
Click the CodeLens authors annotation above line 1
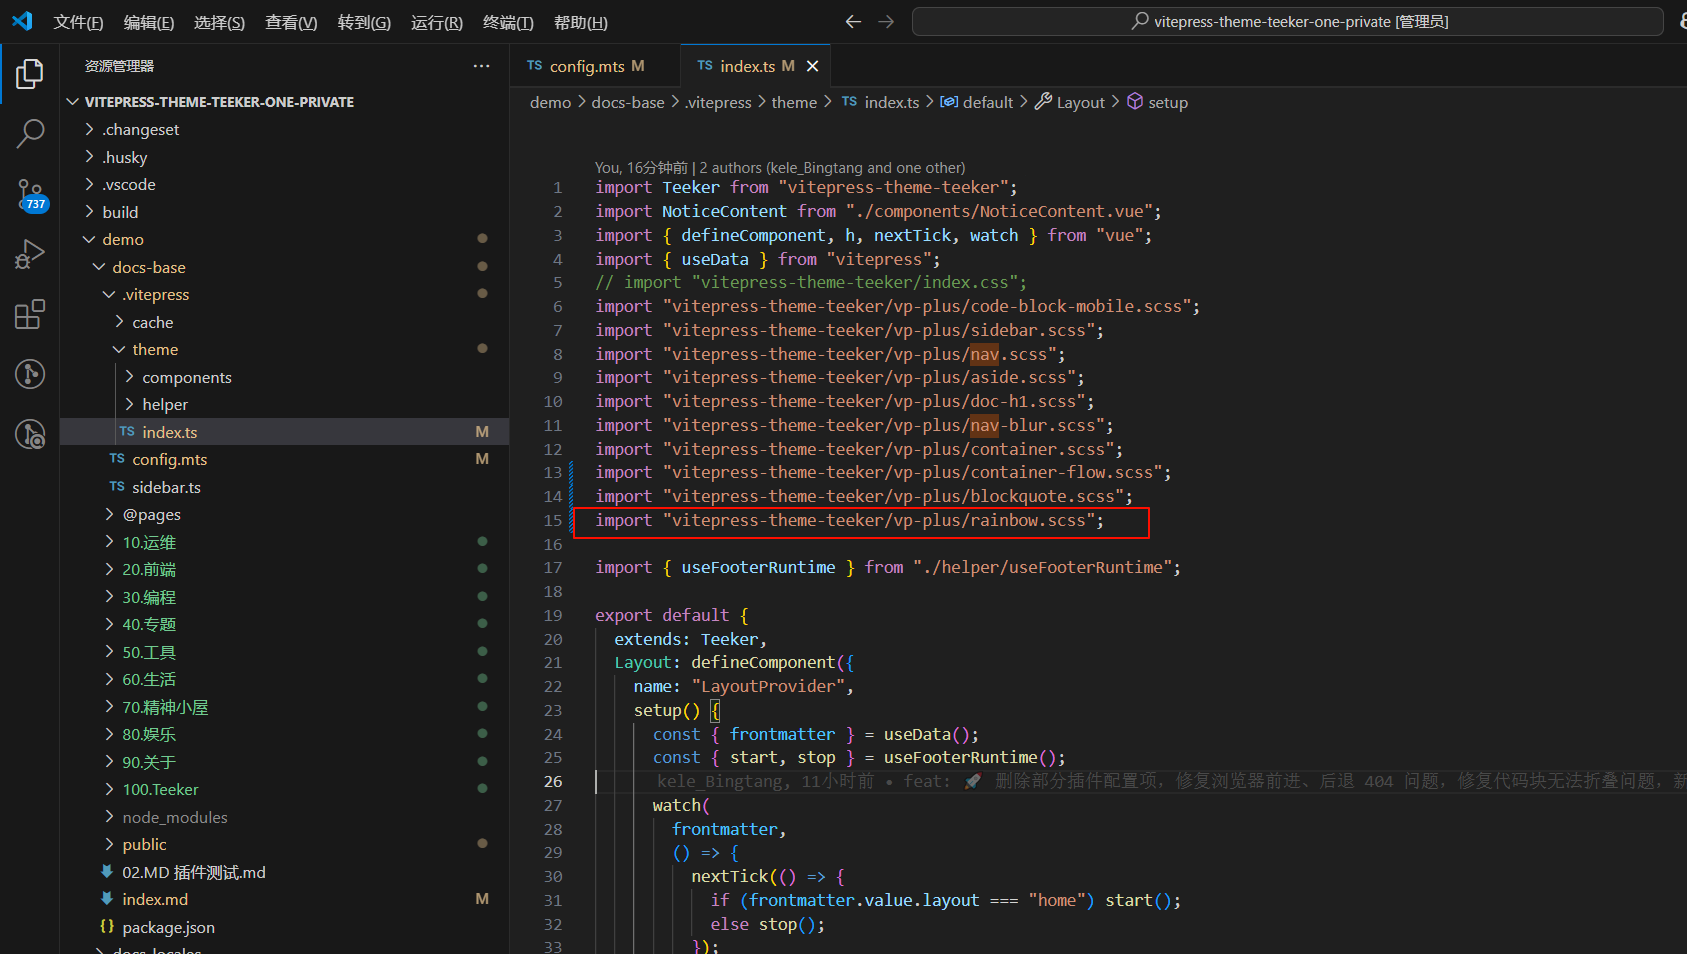[x=780, y=167]
